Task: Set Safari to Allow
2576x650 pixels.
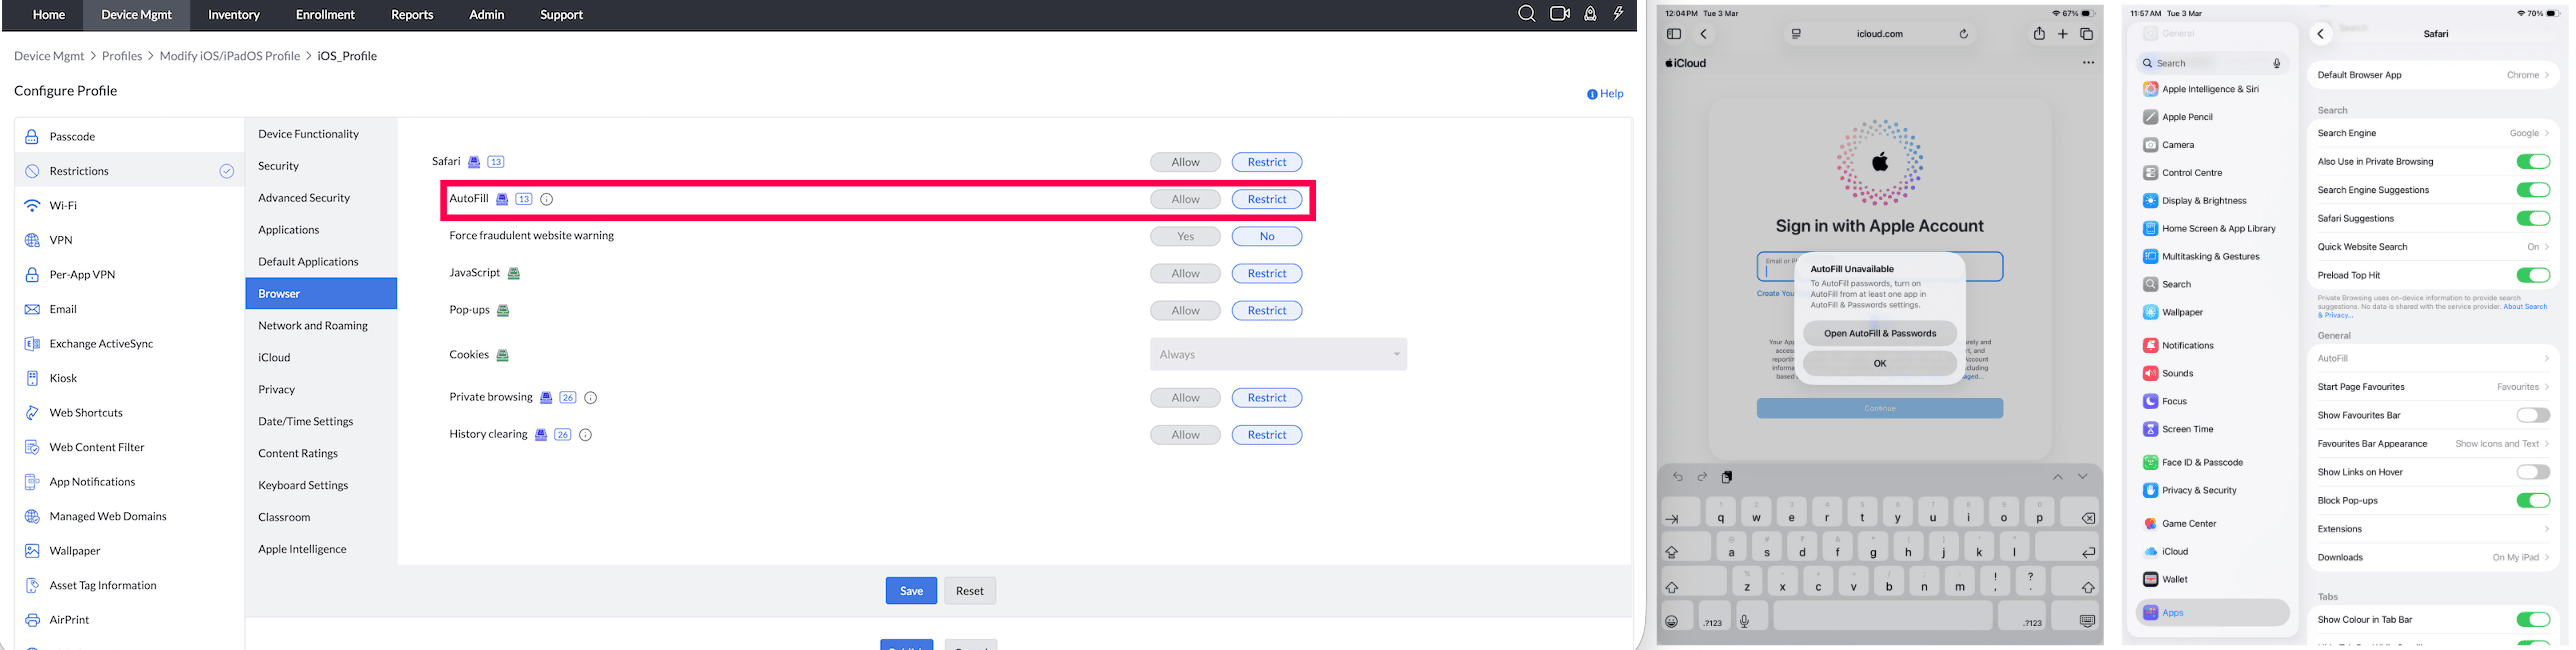Action: [1185, 162]
